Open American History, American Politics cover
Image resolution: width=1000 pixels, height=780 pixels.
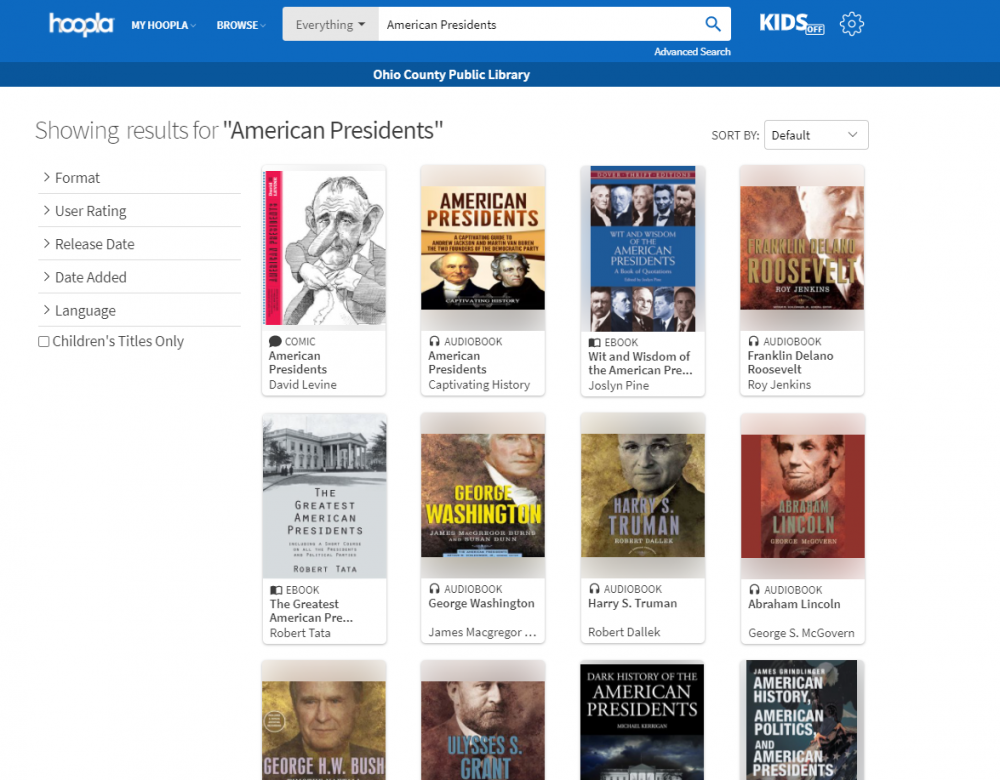coord(802,721)
